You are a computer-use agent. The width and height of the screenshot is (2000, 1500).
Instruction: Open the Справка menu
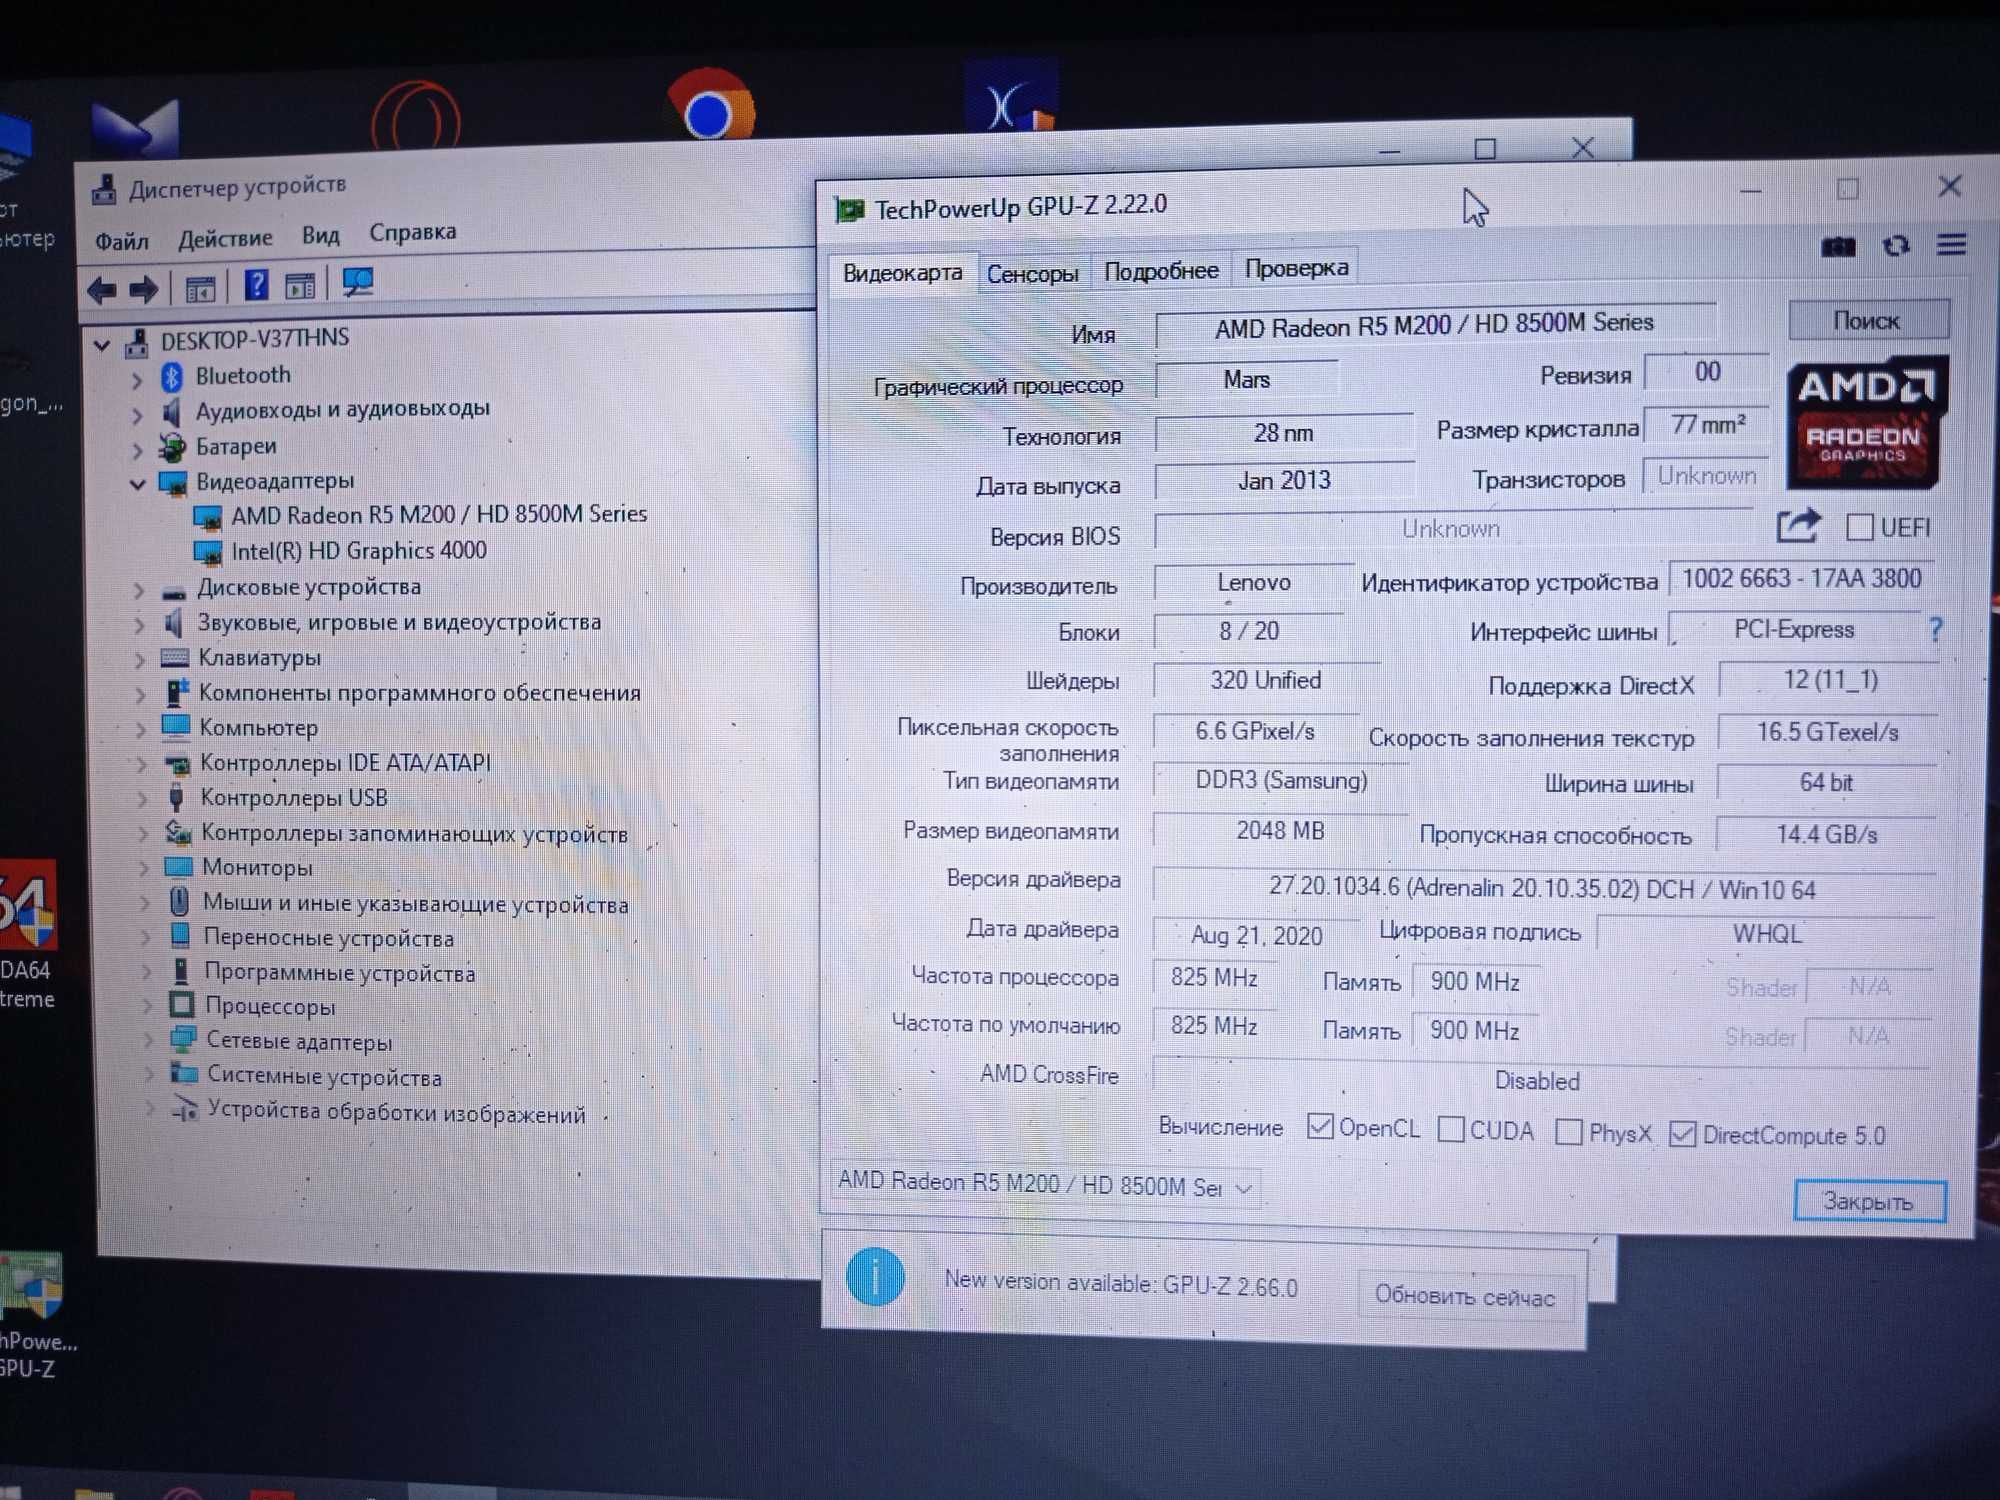click(413, 233)
